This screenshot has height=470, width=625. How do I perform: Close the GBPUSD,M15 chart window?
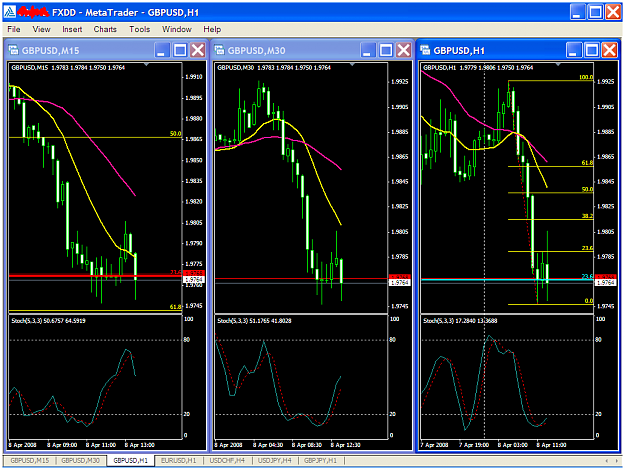(198, 50)
